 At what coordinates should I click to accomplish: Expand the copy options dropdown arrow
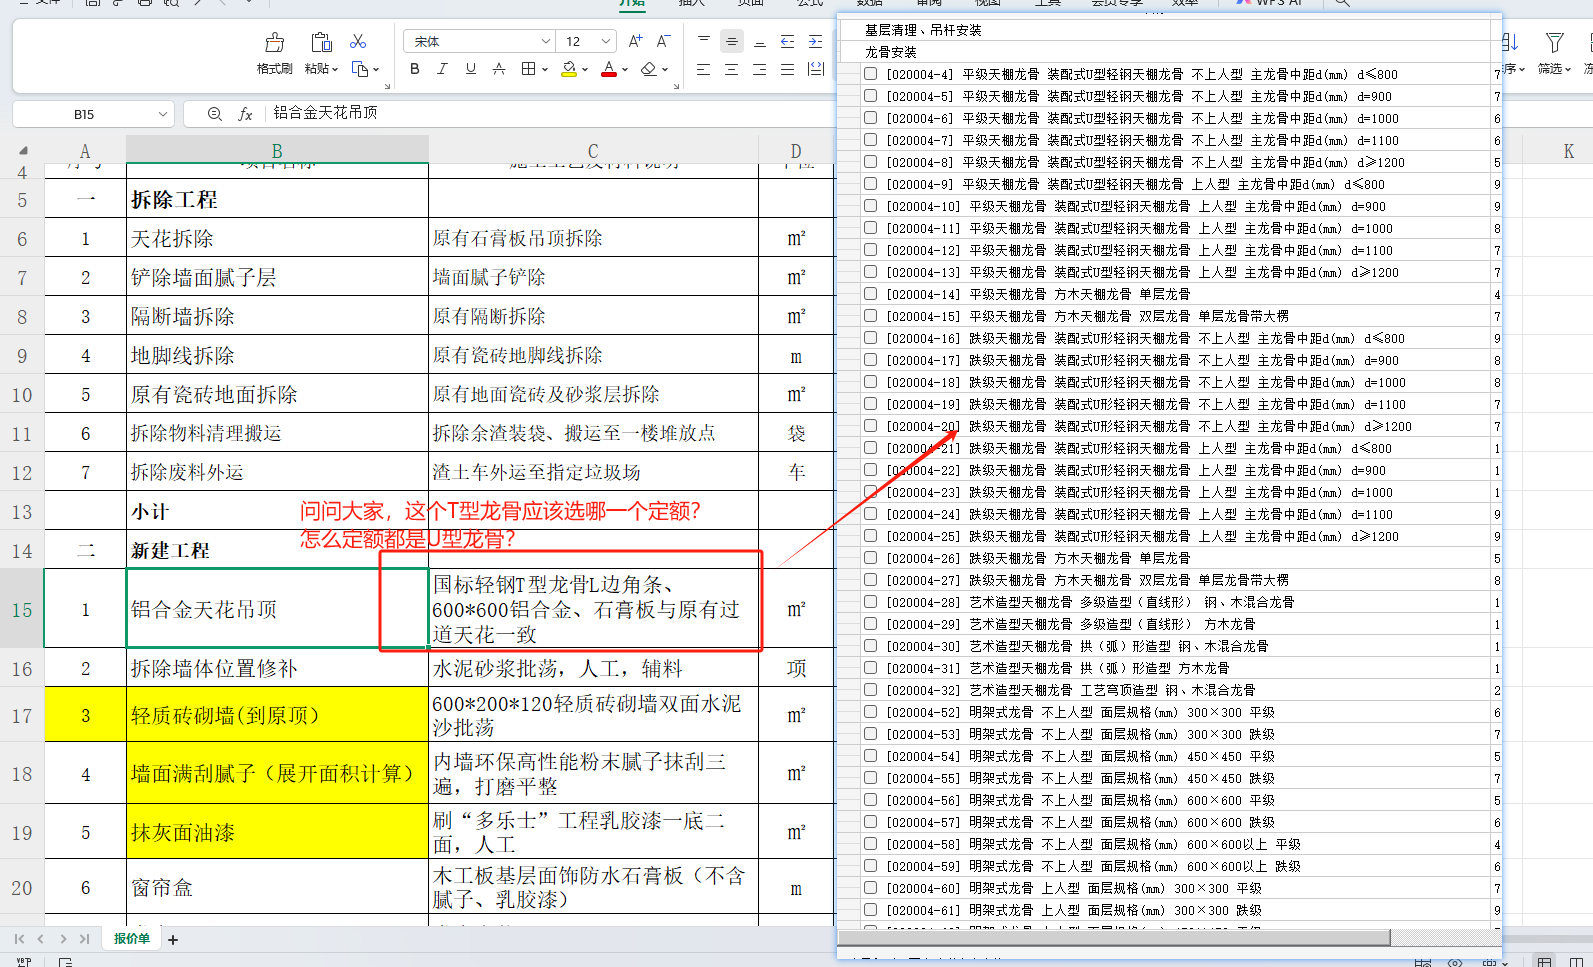[376, 69]
